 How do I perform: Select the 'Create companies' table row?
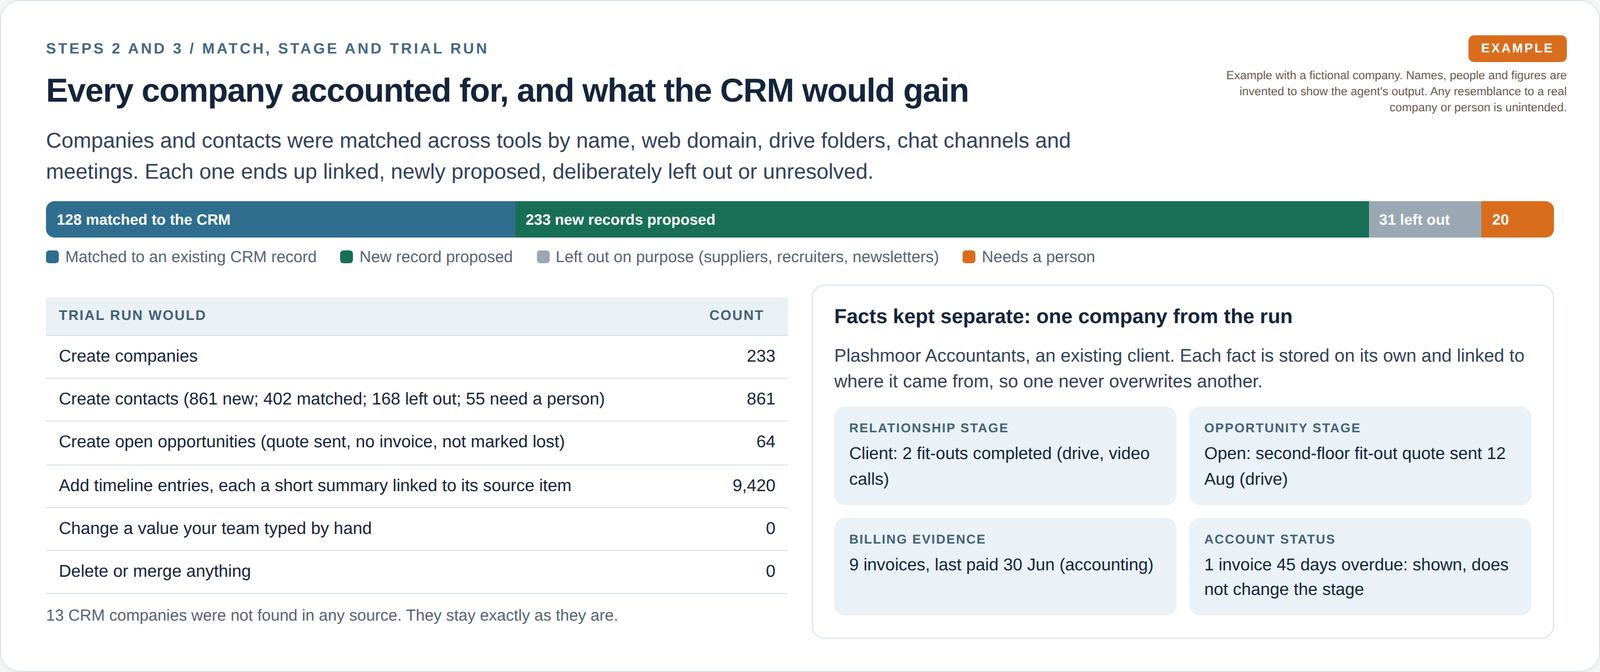[417, 356]
